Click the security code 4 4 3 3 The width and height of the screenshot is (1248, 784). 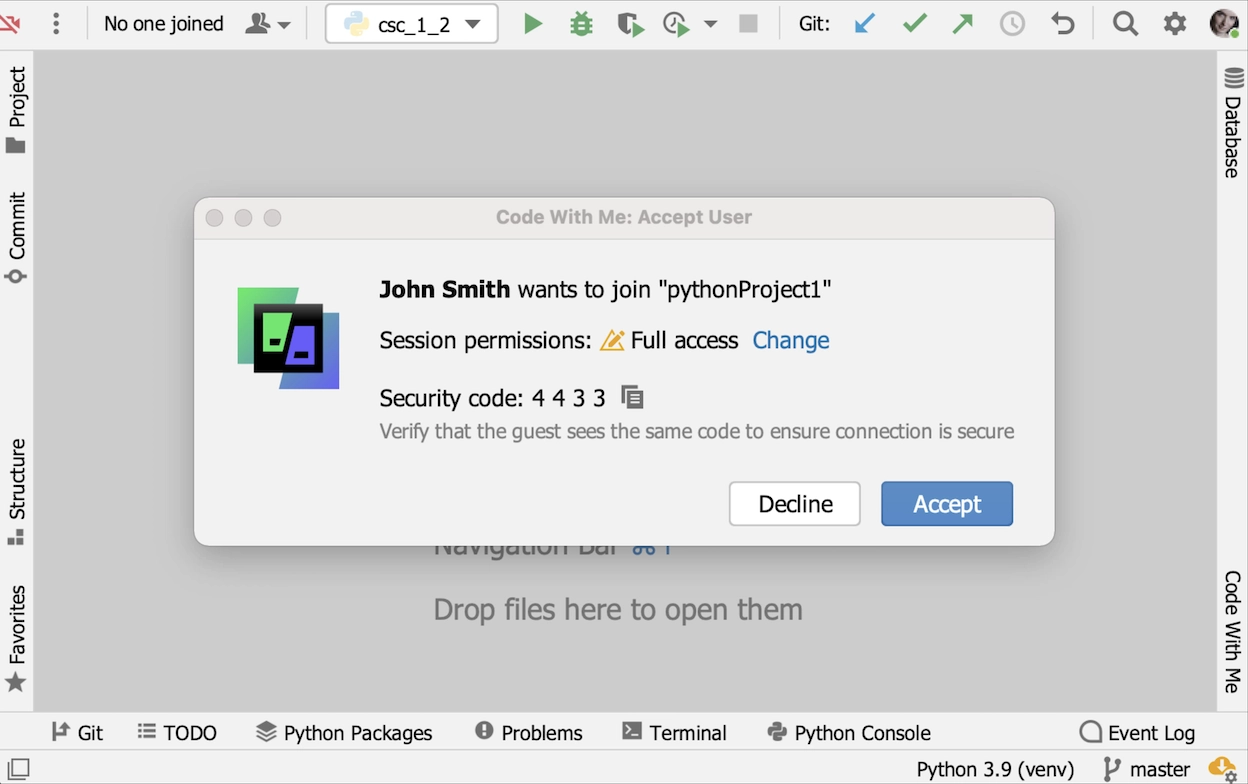(x=568, y=398)
